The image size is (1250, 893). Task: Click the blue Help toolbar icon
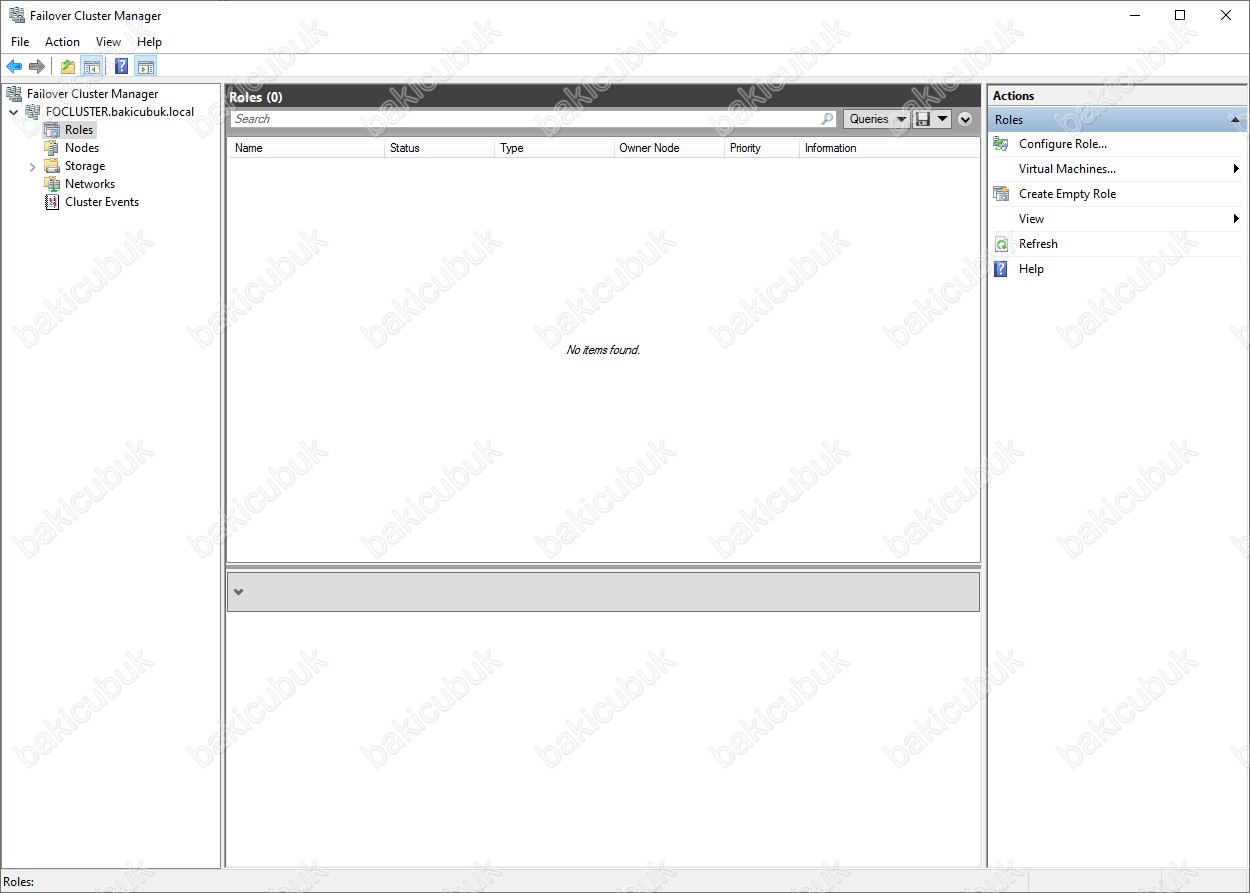[121, 67]
